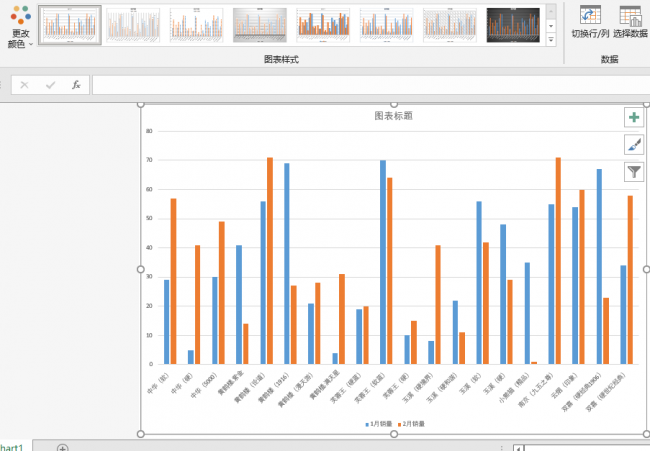Click inside the formula bar input field
Image resolution: width=650 pixels, height=451 pixels.
click(371, 85)
